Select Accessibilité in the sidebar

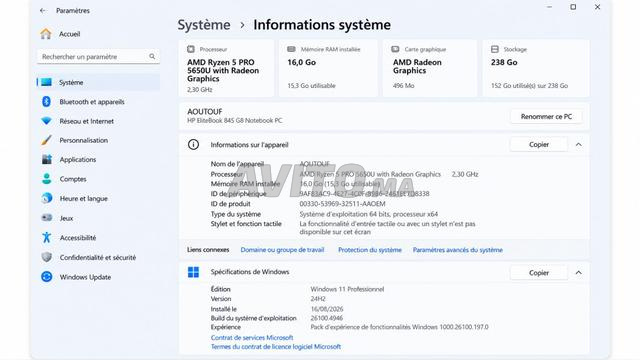(x=78, y=238)
